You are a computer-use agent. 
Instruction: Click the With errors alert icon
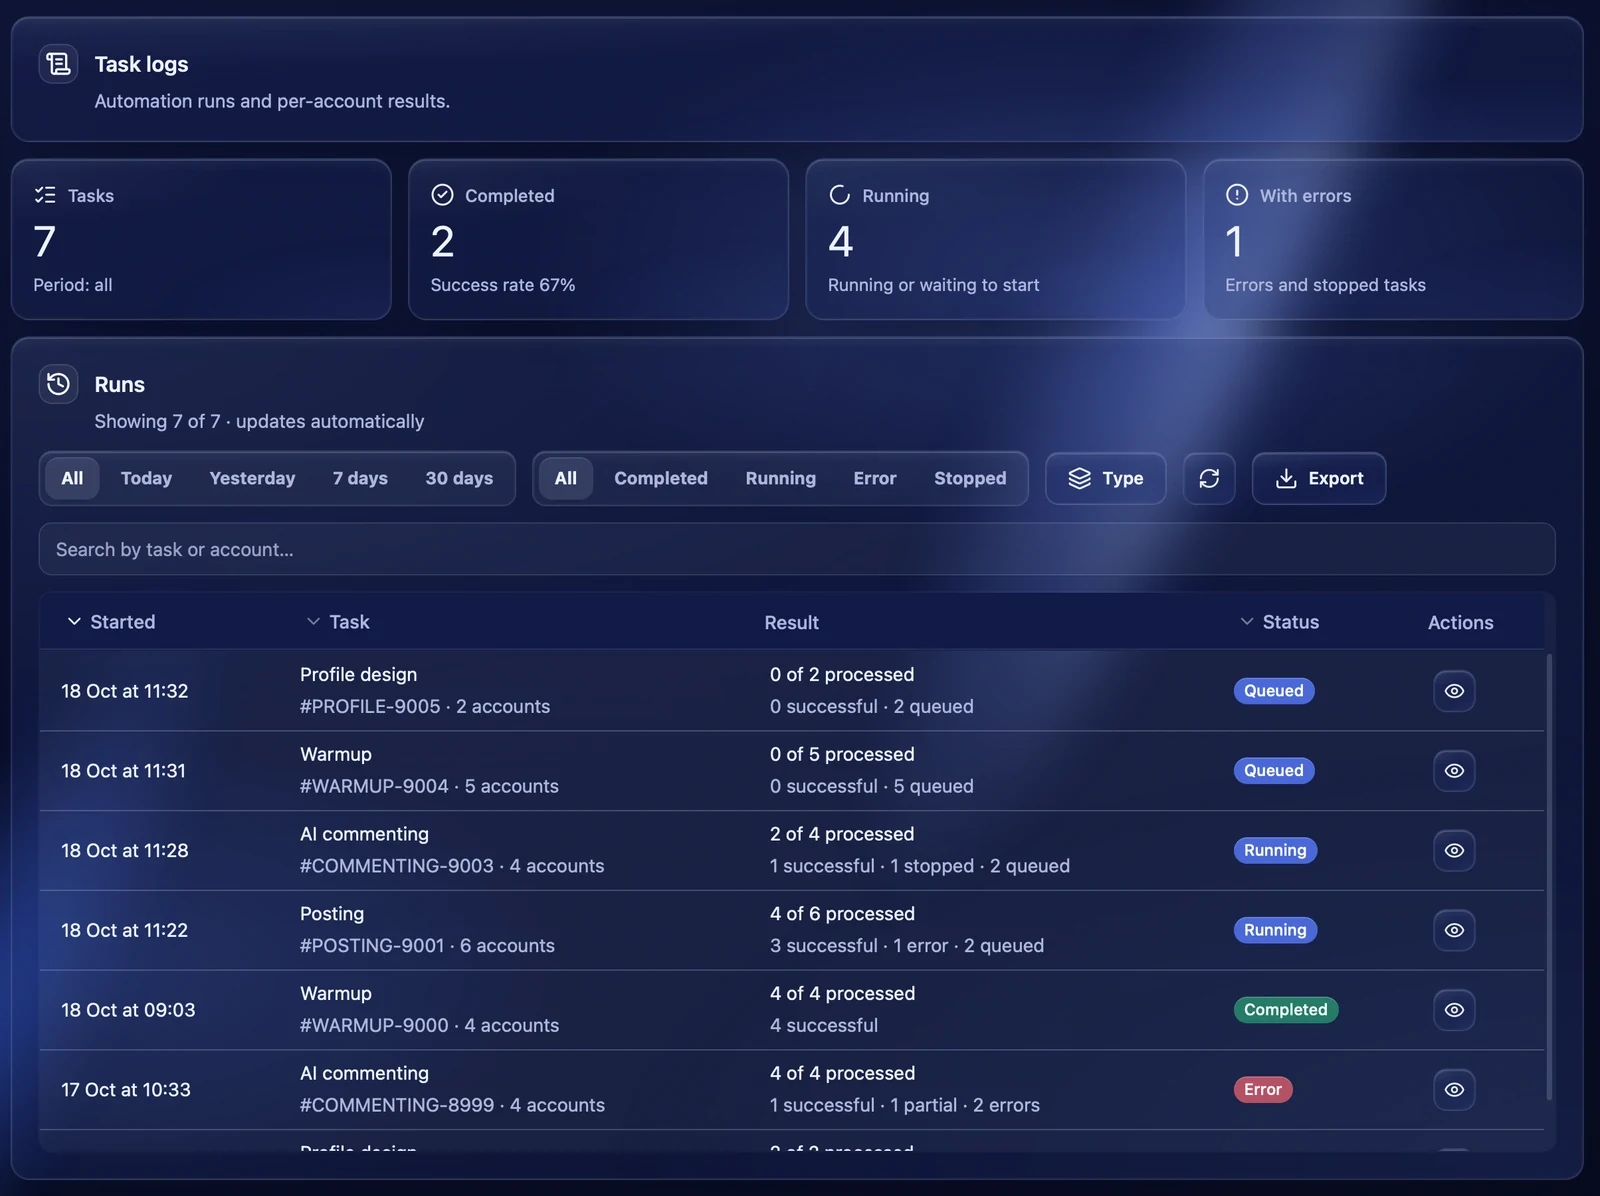point(1237,195)
